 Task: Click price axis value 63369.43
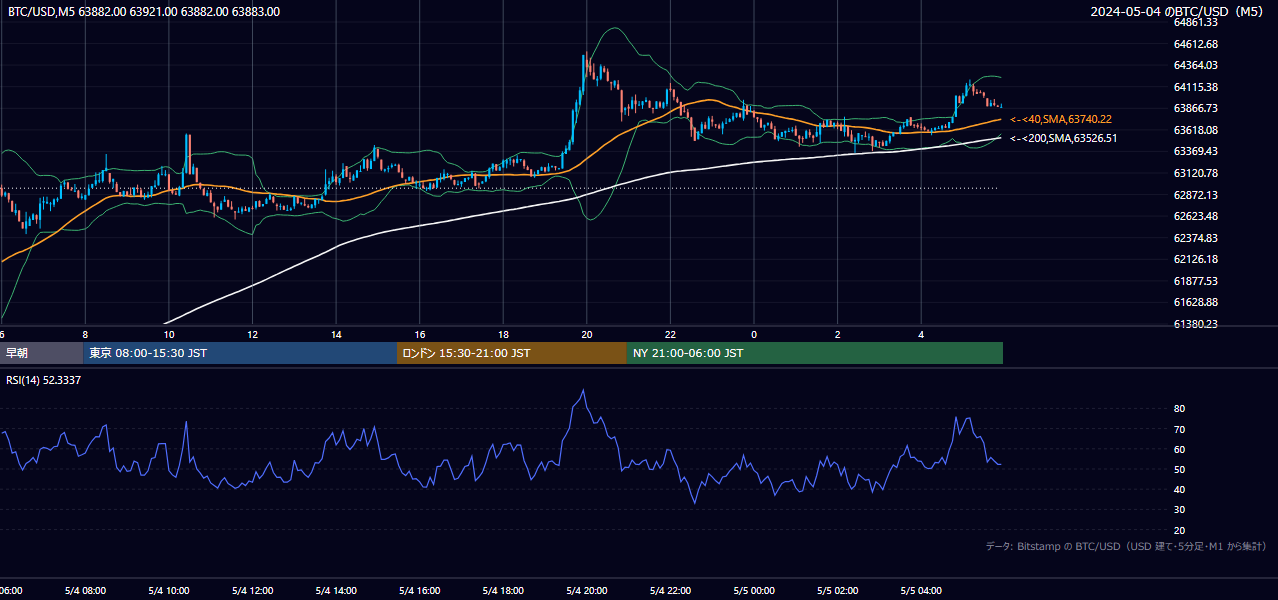coord(1195,151)
